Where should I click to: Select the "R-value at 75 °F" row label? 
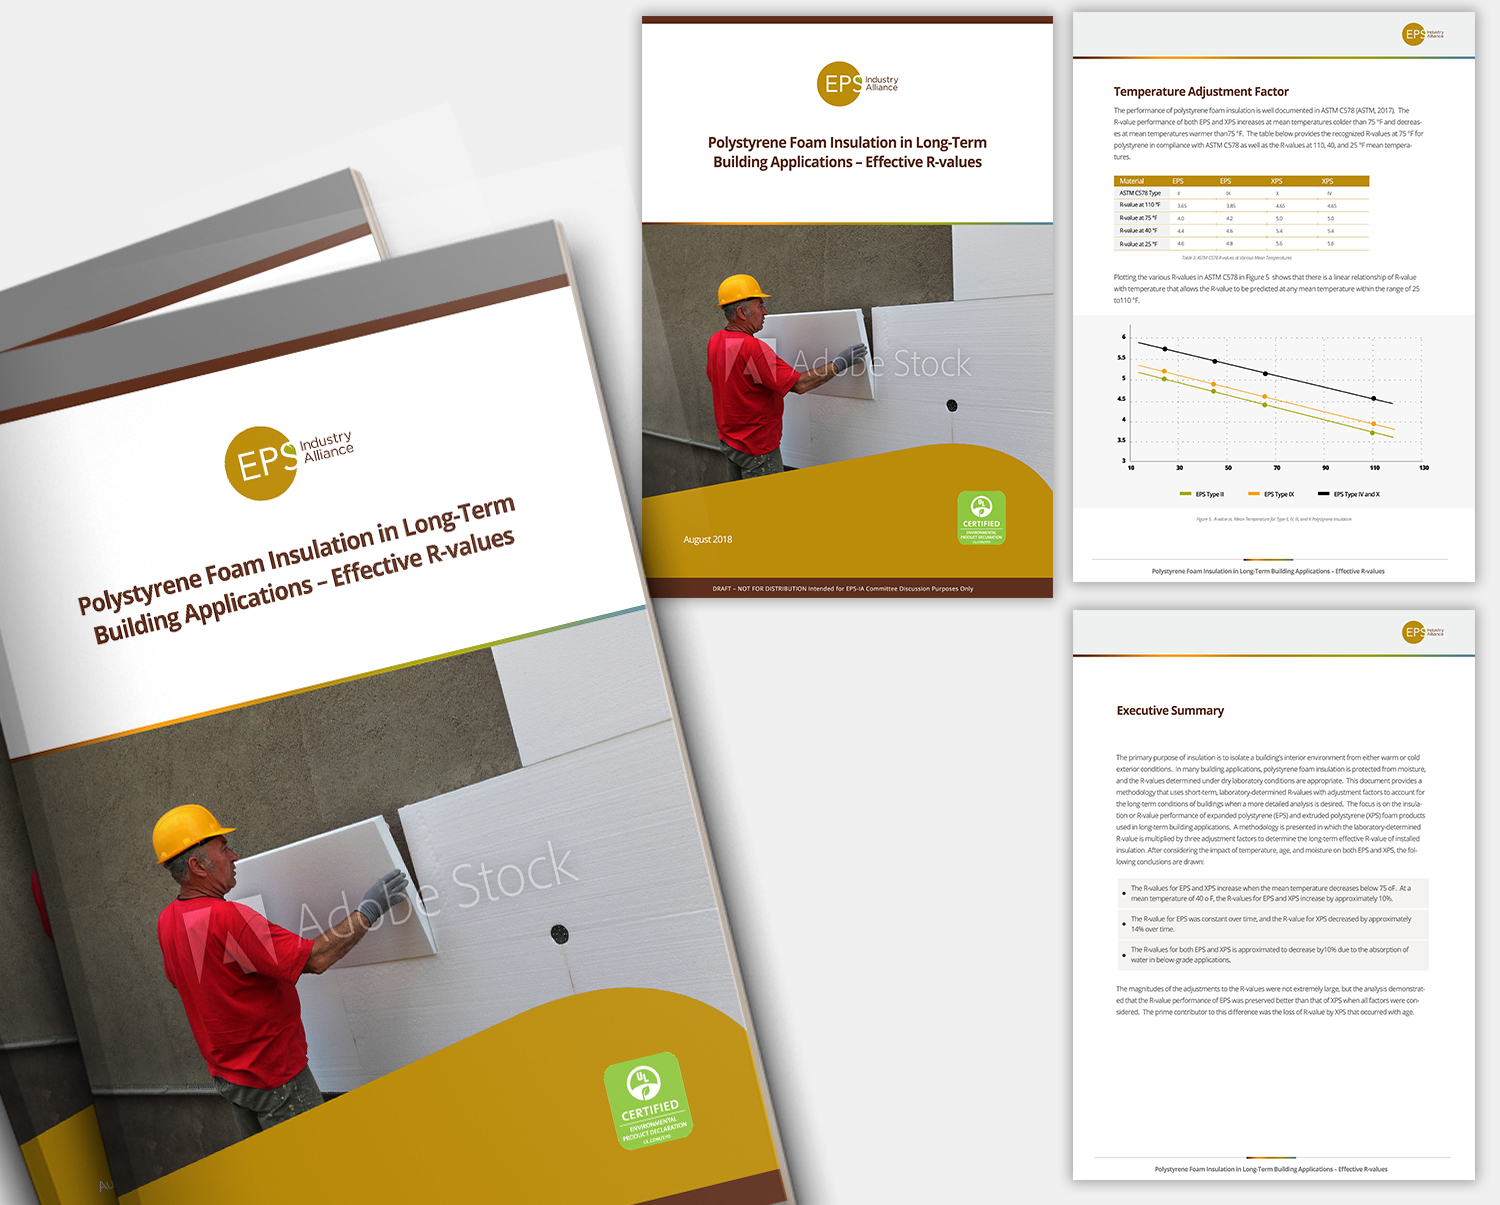(x=1138, y=218)
